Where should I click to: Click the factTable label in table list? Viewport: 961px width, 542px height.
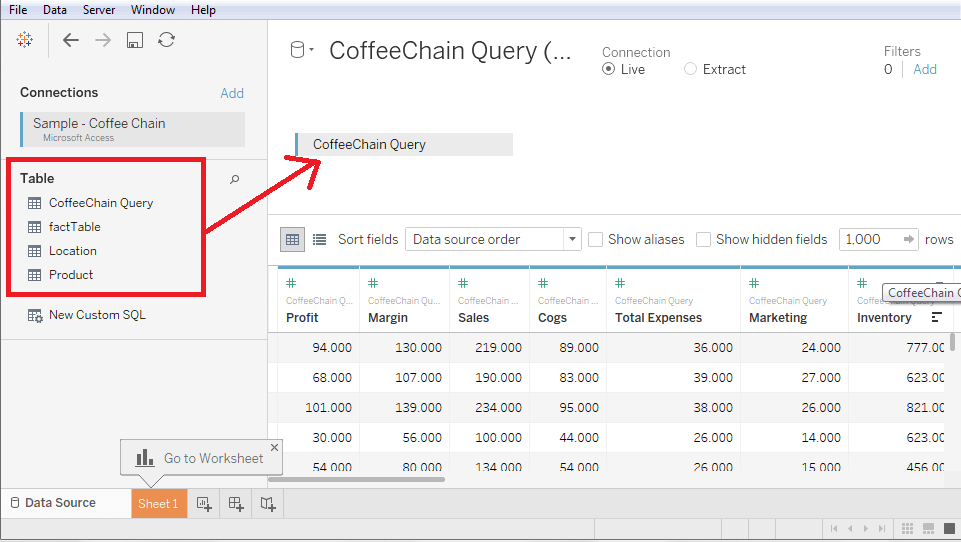(75, 227)
